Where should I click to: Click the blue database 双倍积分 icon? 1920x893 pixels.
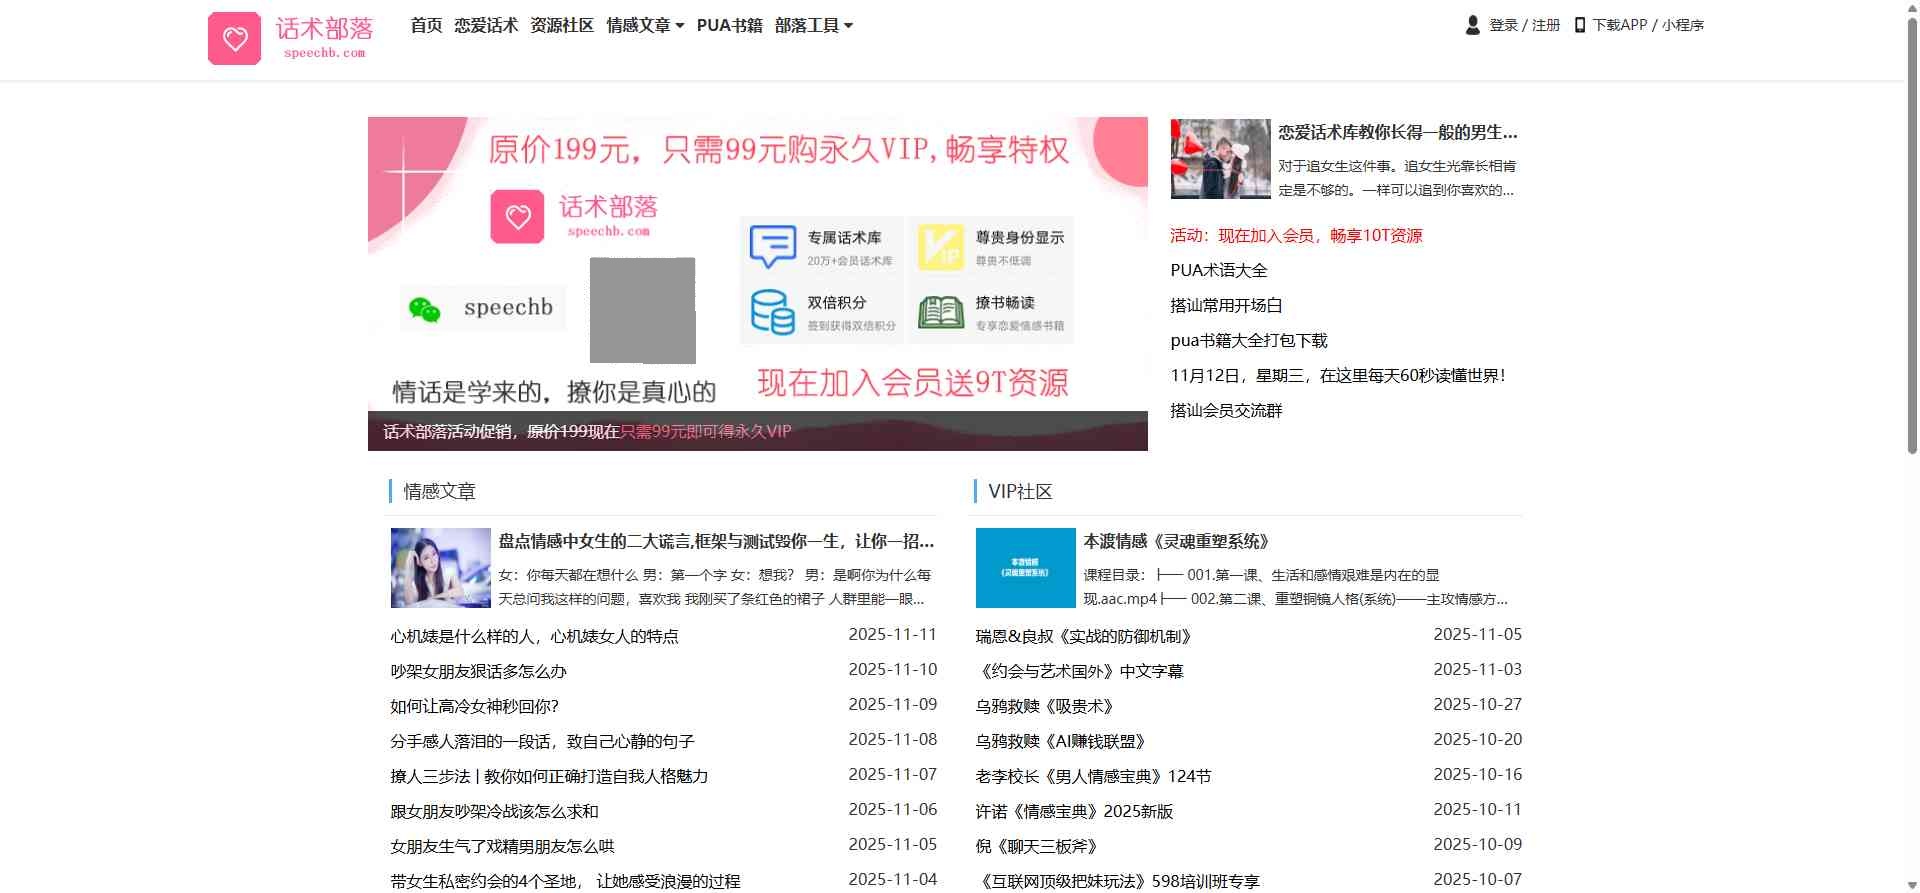click(772, 312)
